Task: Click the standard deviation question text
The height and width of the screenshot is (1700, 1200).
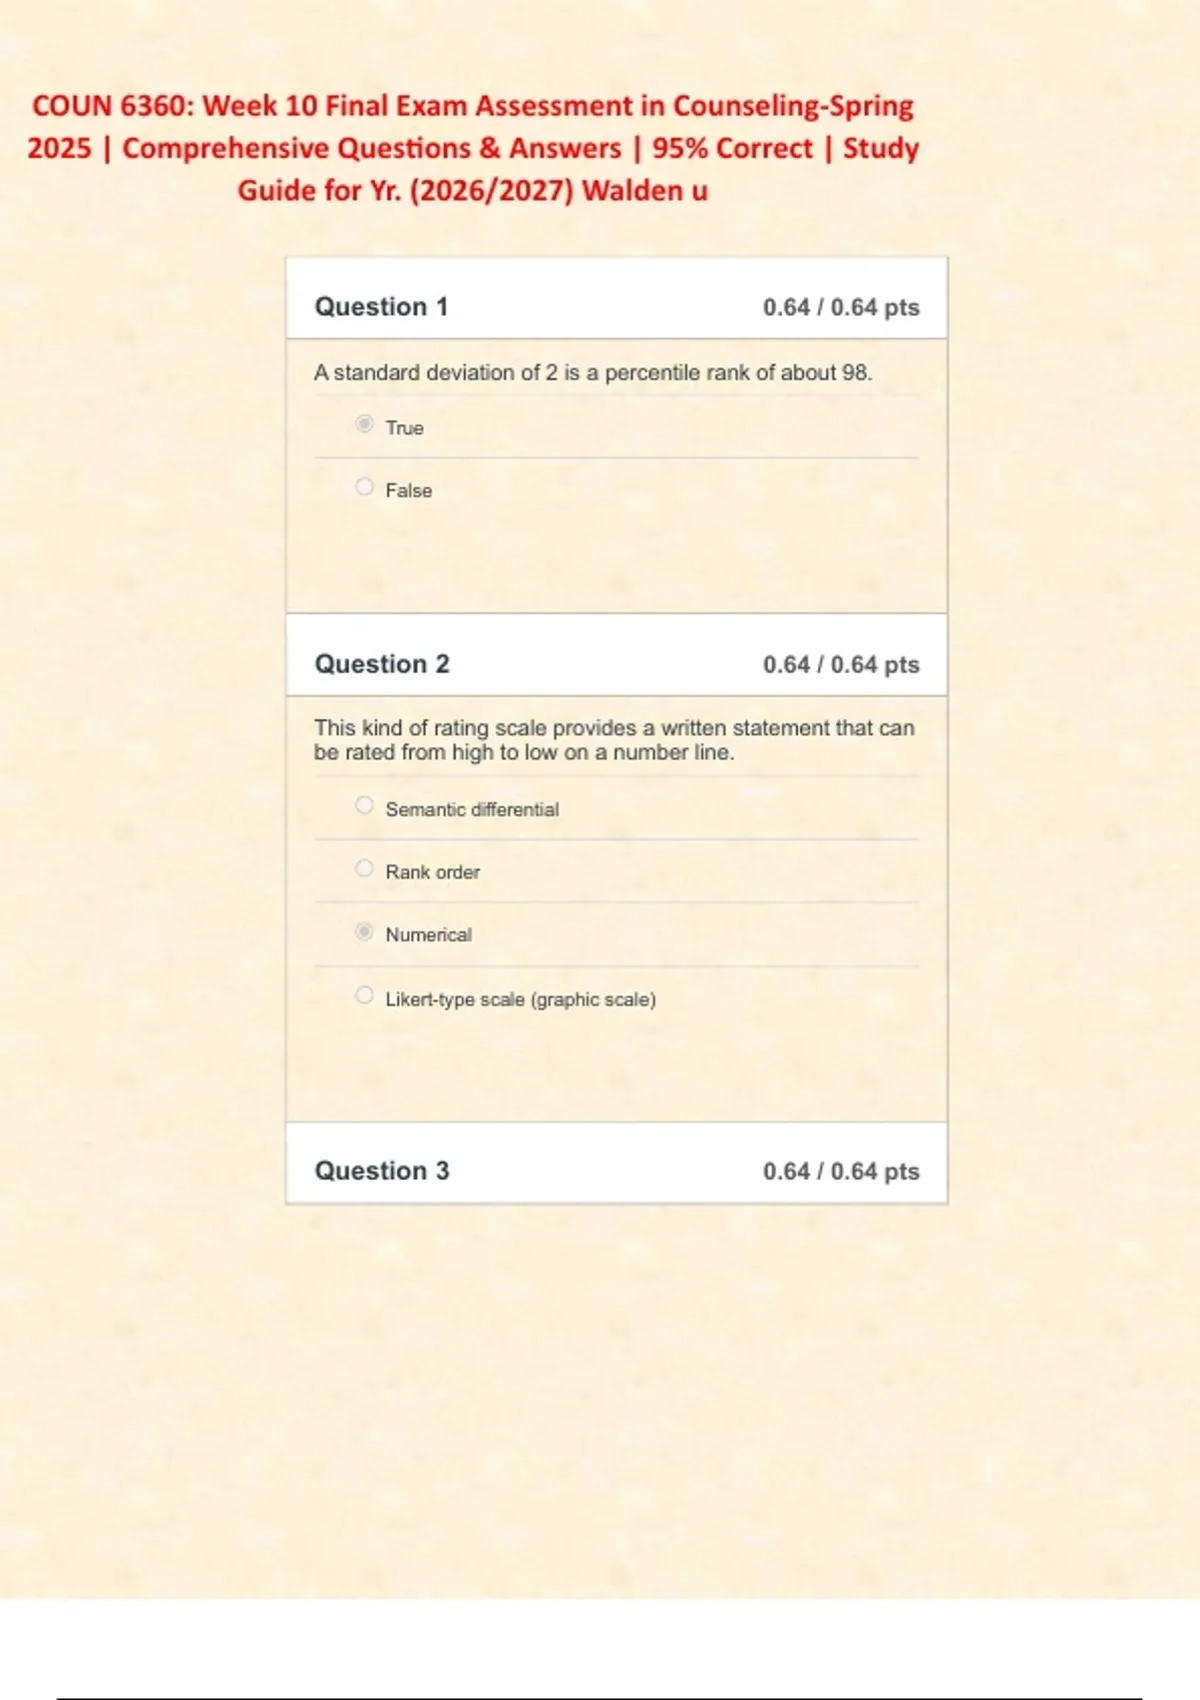Action: tap(593, 373)
